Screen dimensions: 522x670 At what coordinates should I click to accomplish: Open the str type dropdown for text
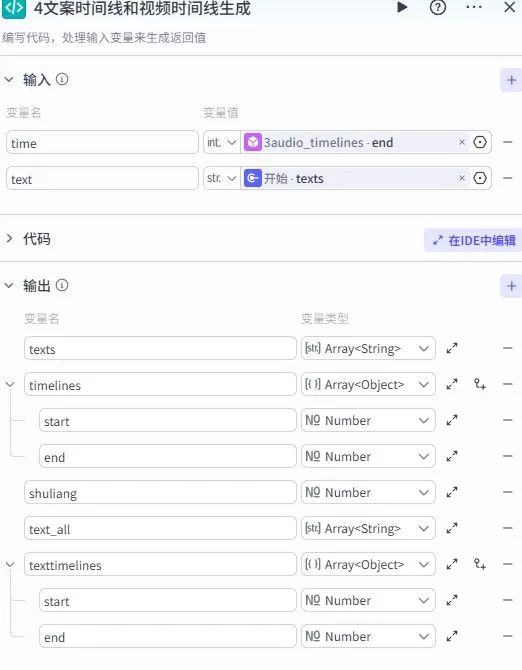point(222,178)
